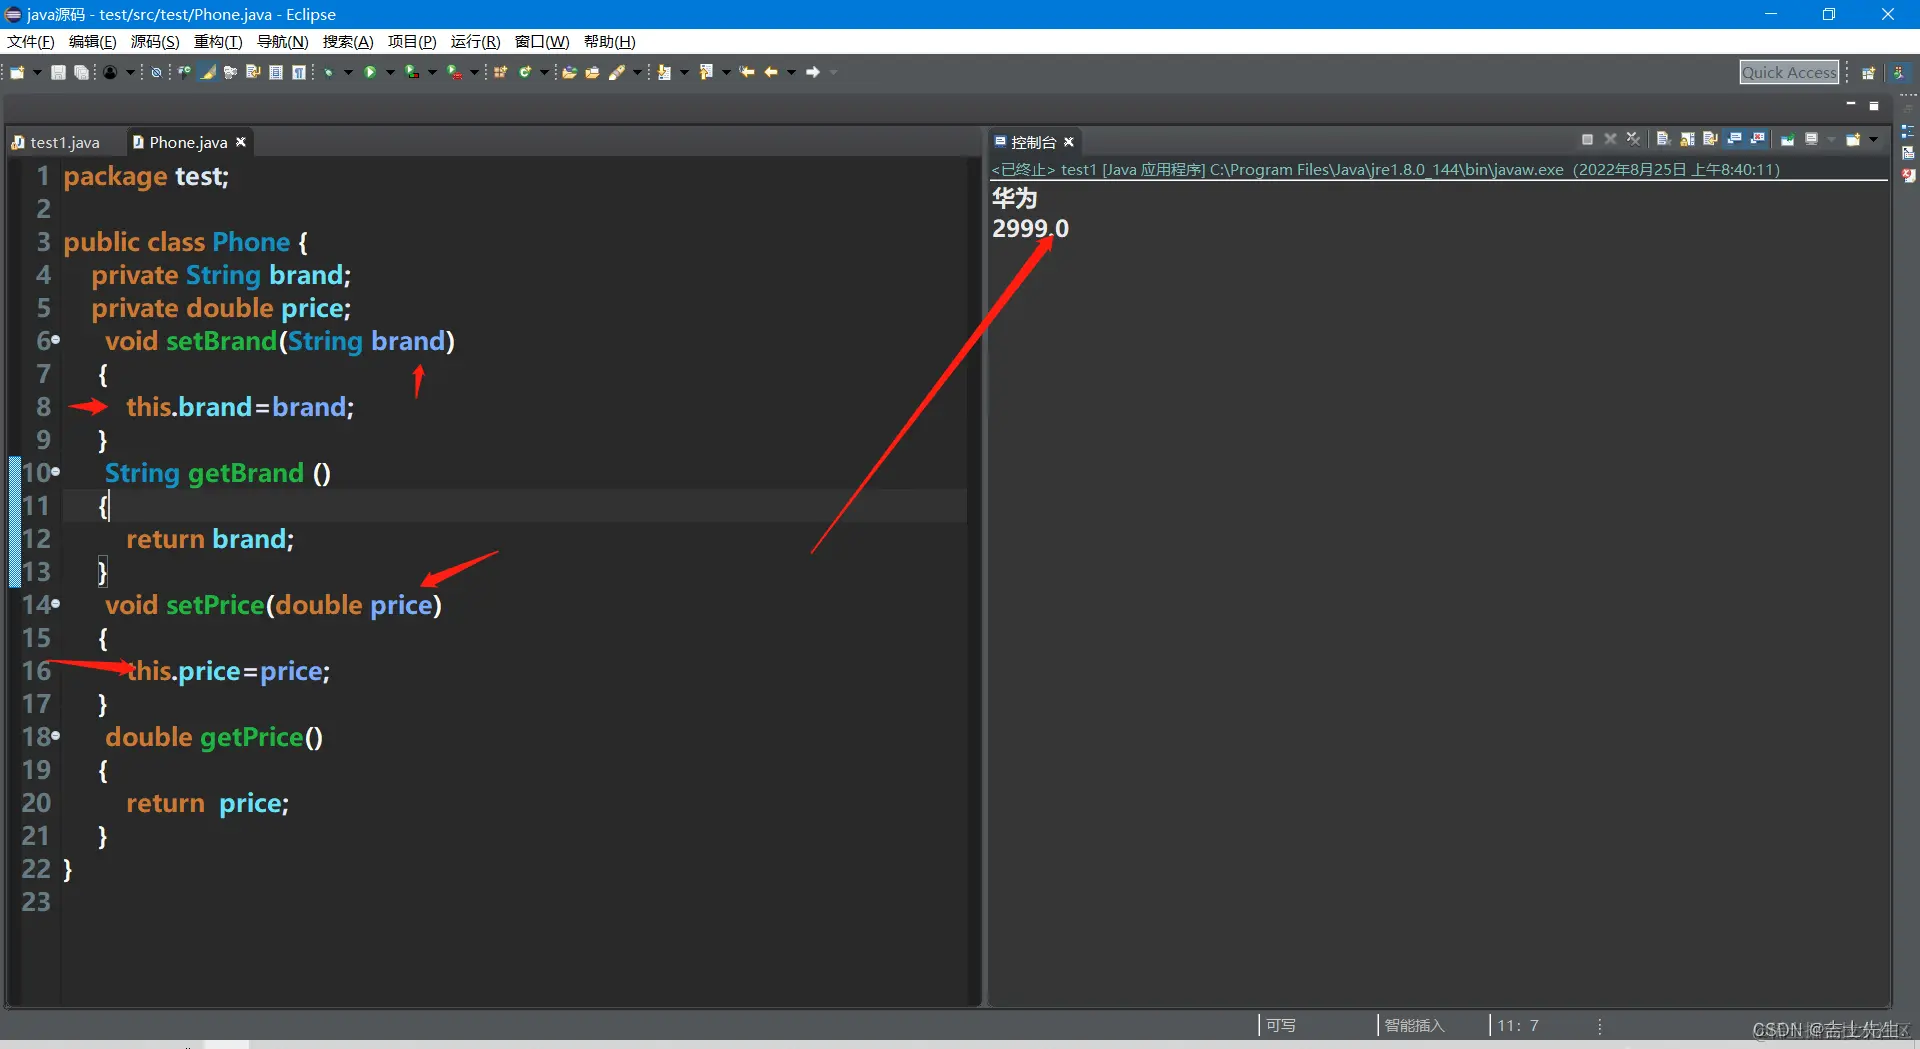Toggle Show Whitespace Characters pilcrow icon
Screen dimensions: 1920x1049
point(298,72)
